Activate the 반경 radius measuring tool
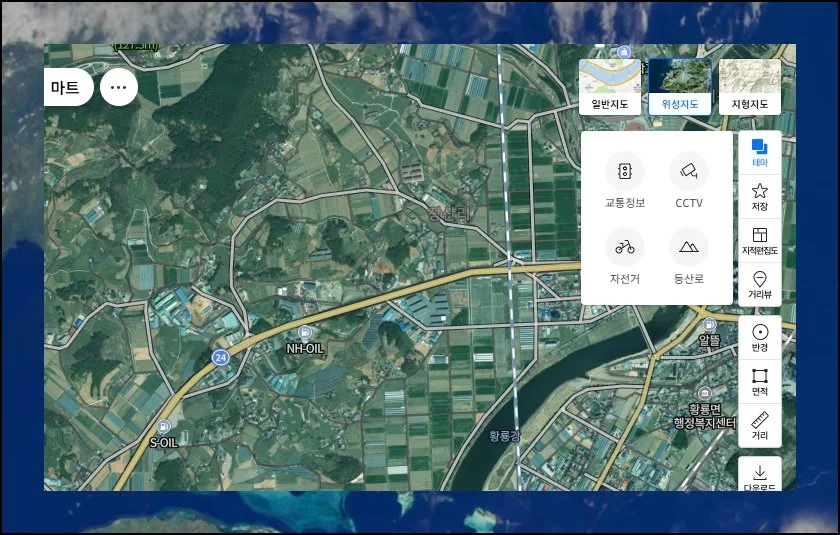 point(759,337)
